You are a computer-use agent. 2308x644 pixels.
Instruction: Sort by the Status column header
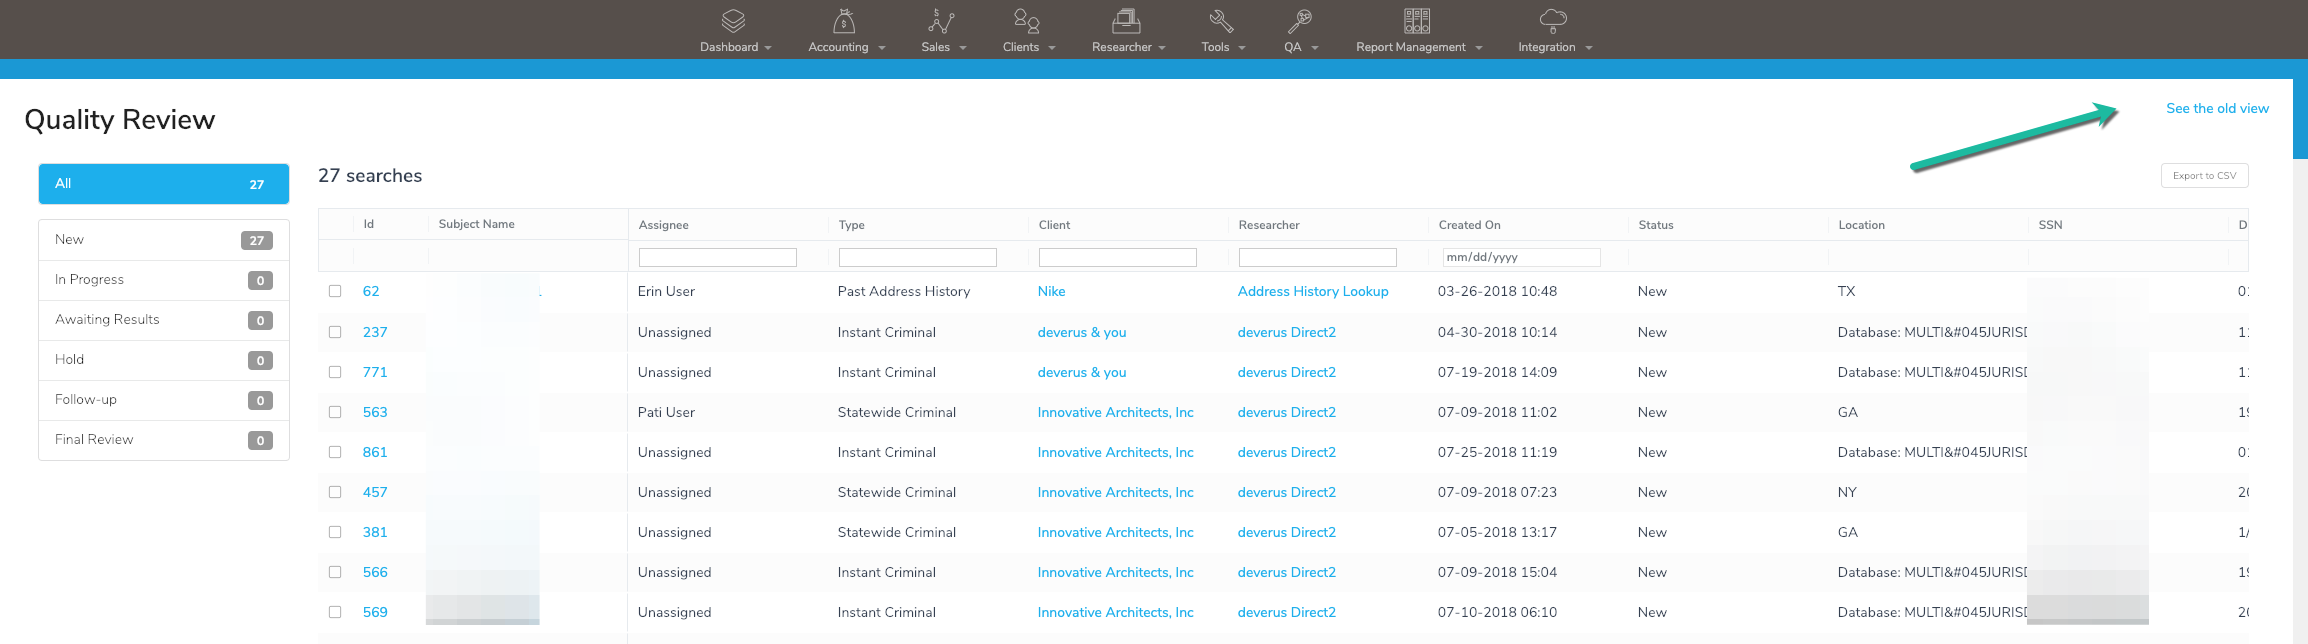[1656, 225]
